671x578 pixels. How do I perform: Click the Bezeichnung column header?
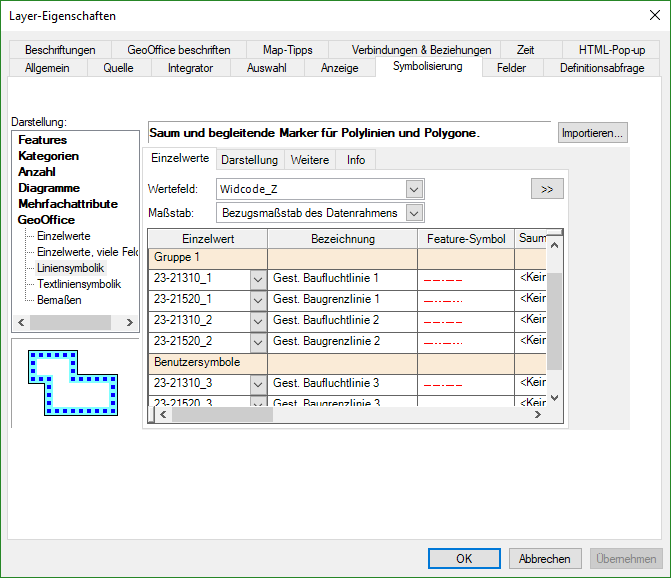point(342,239)
